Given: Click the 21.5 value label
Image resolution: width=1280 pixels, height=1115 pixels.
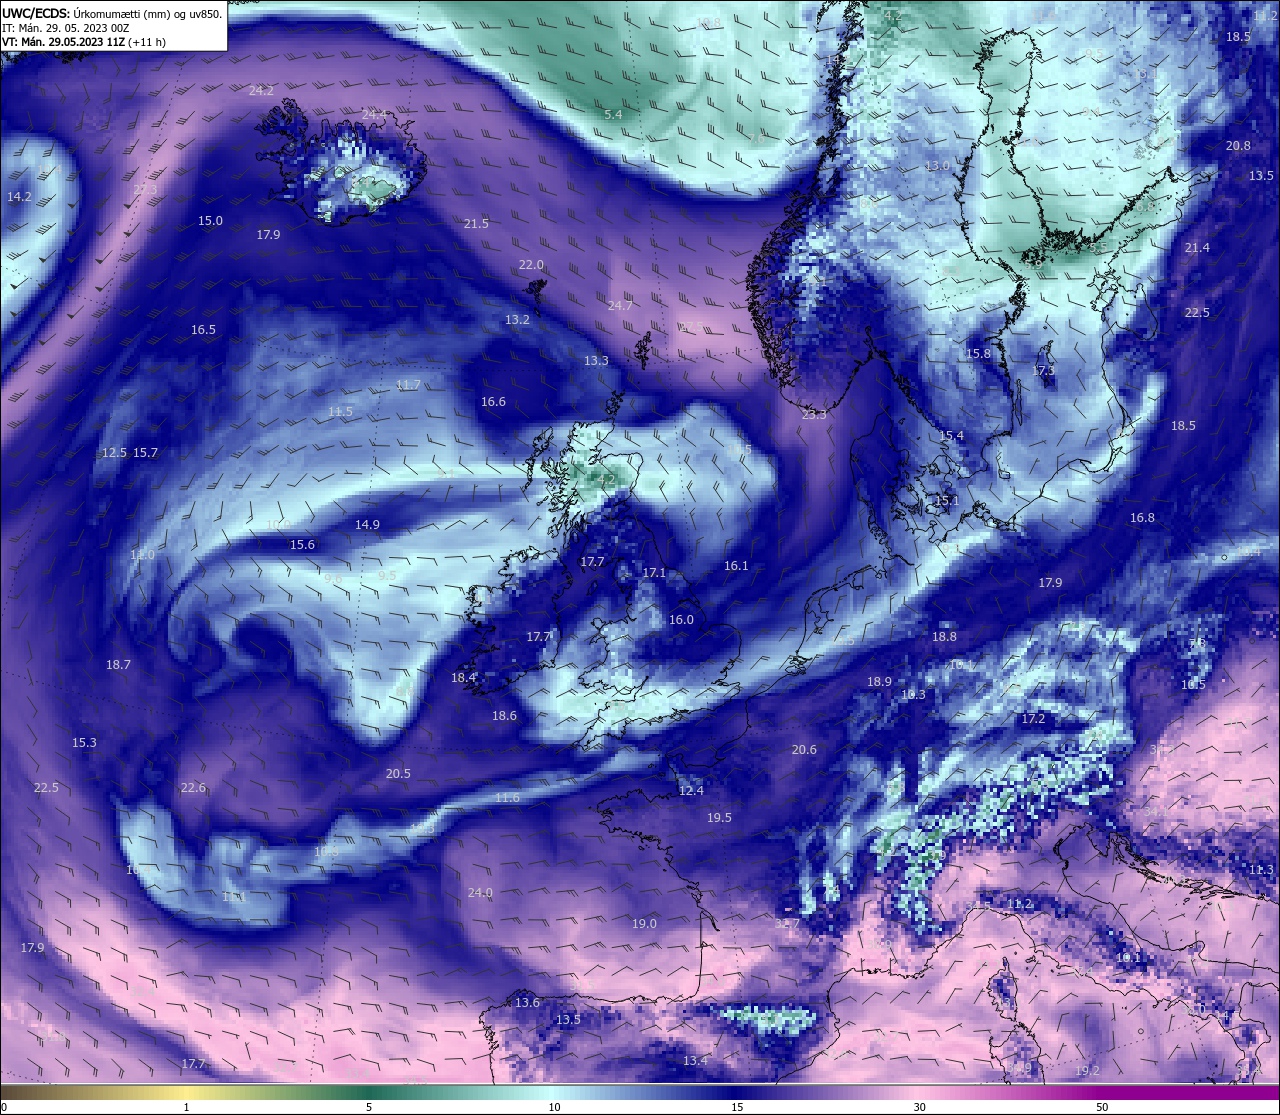Looking at the screenshot, I should point(476,224).
